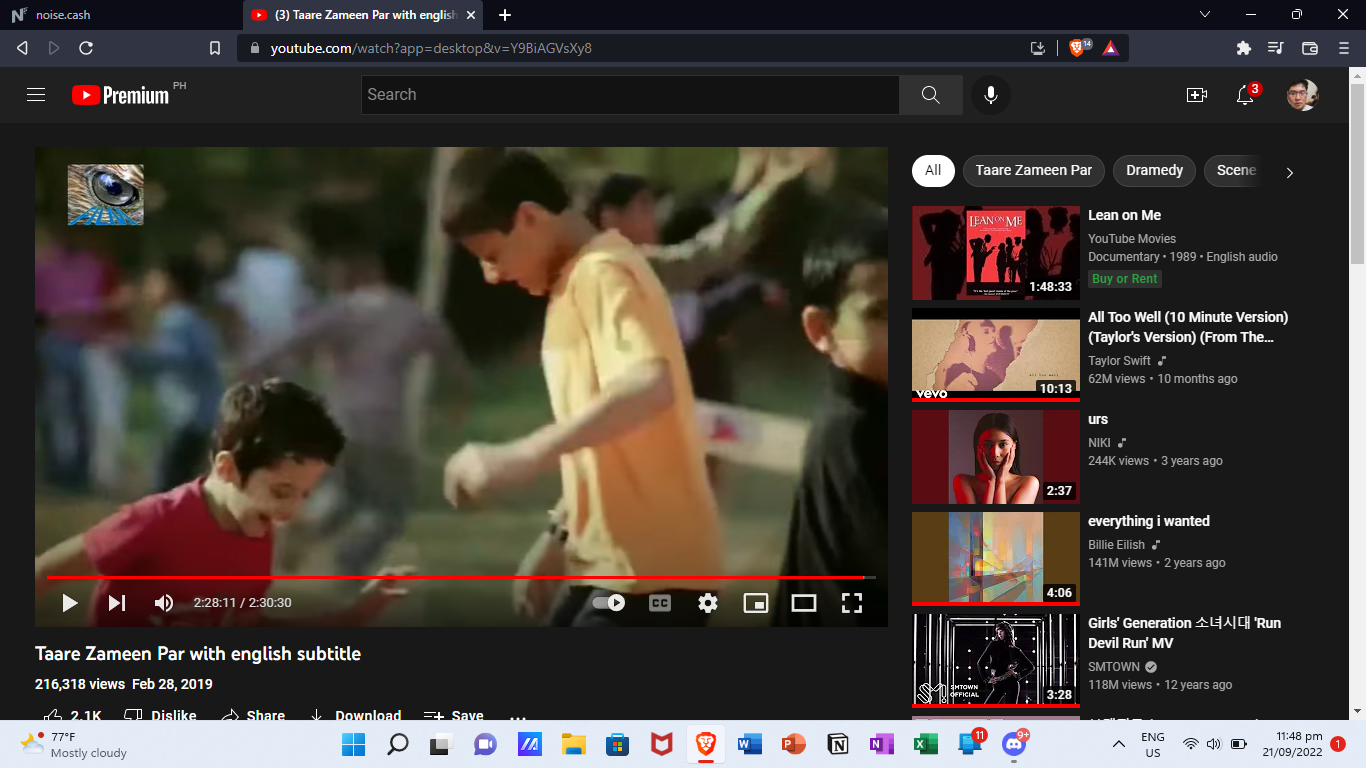1366x768 pixels.
Task: Switch to miniplayer
Action: tap(756, 603)
